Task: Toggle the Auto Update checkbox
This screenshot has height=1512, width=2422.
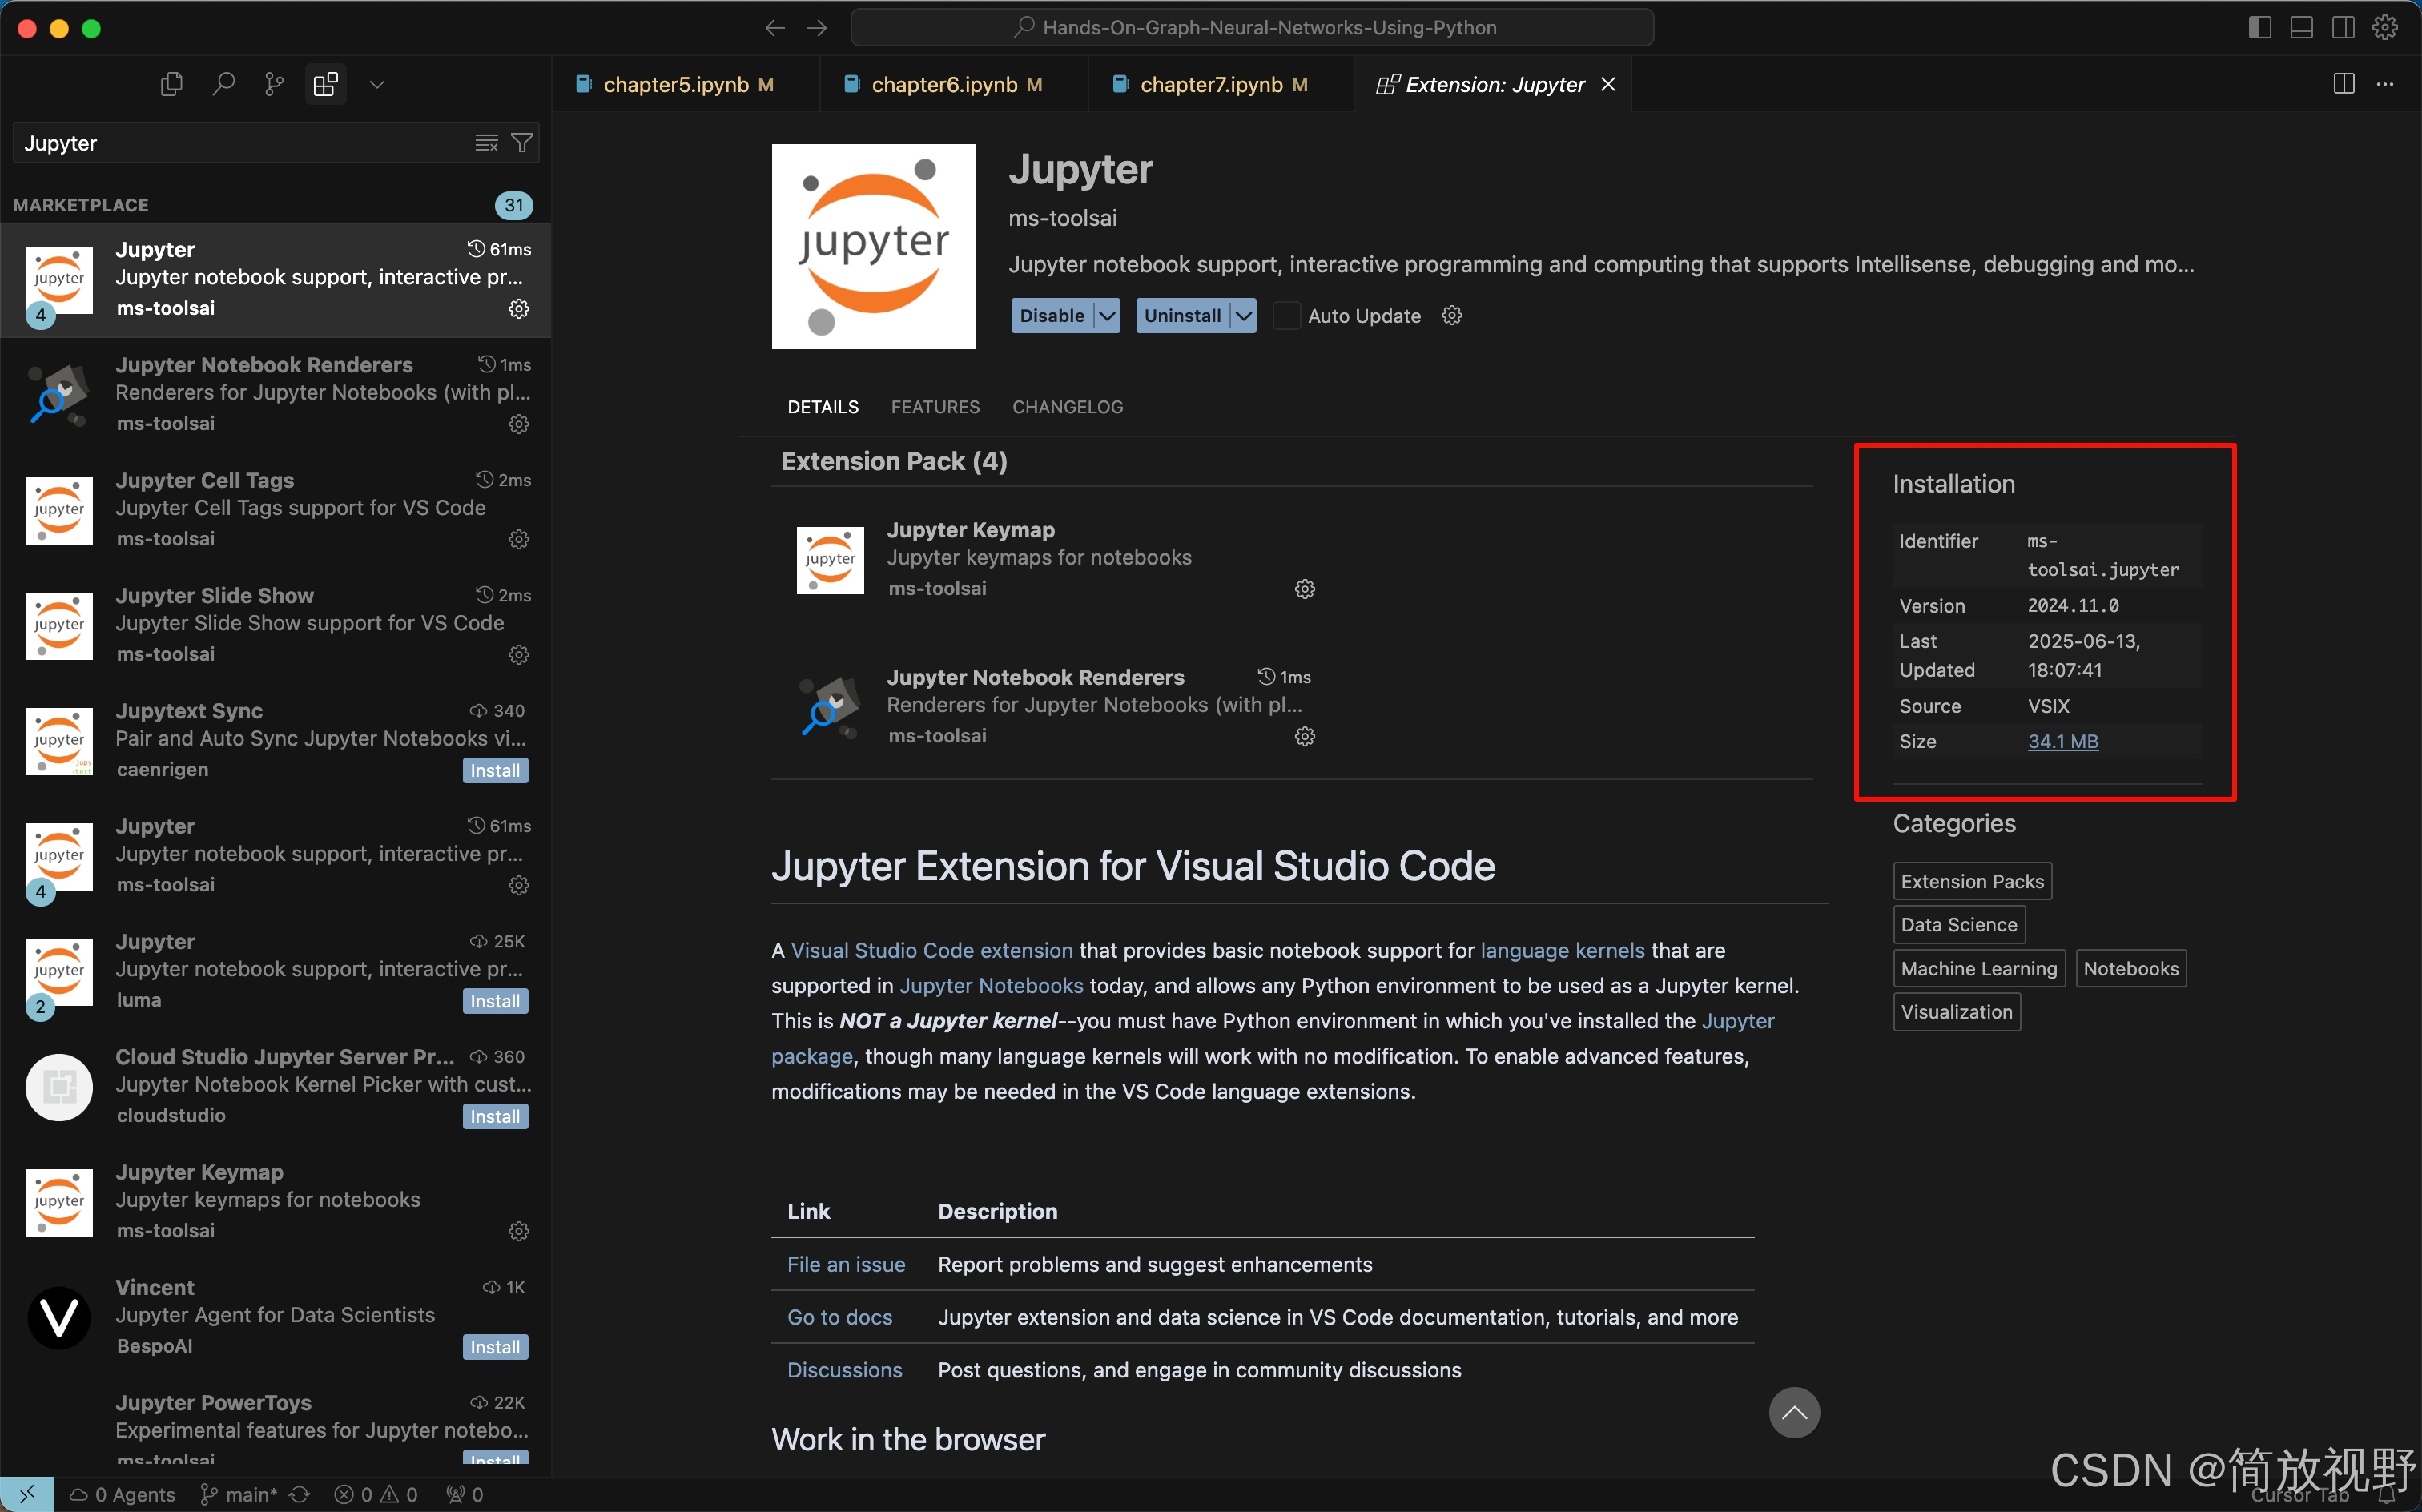Action: tap(1287, 316)
